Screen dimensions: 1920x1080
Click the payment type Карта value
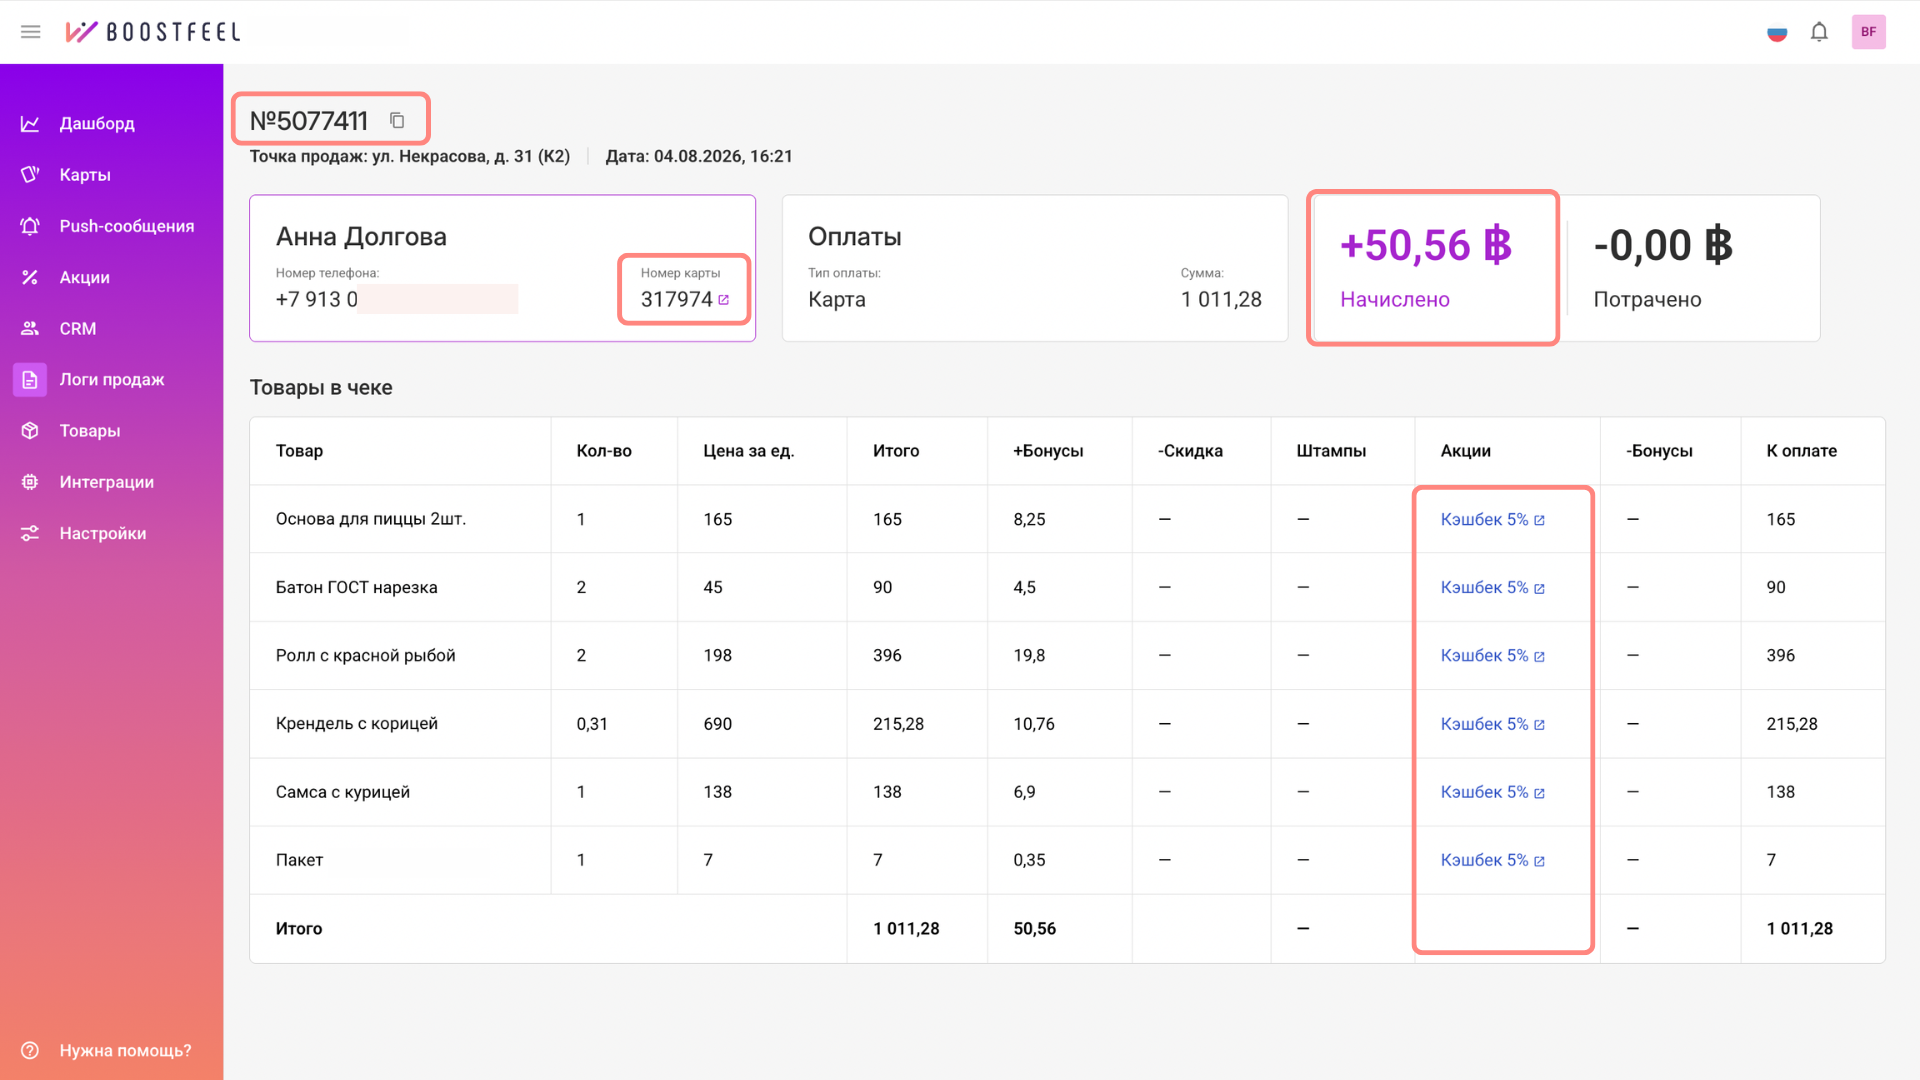click(x=837, y=299)
